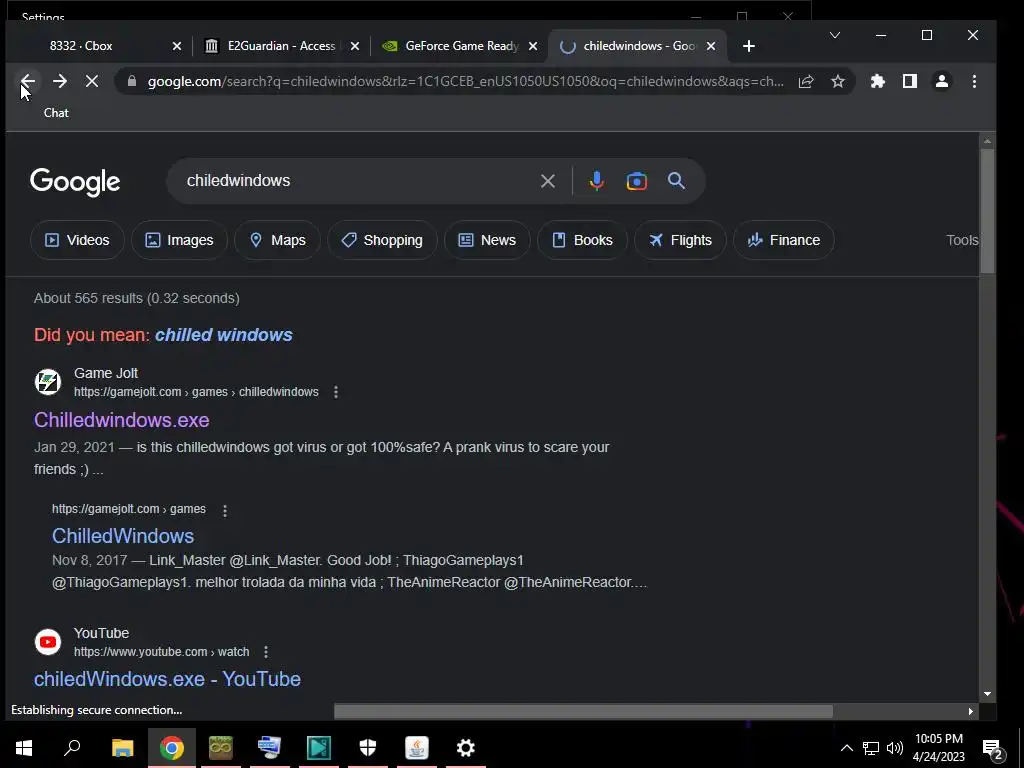
Task: Switch to the GeForce Game Ready tab
Action: click(460, 46)
